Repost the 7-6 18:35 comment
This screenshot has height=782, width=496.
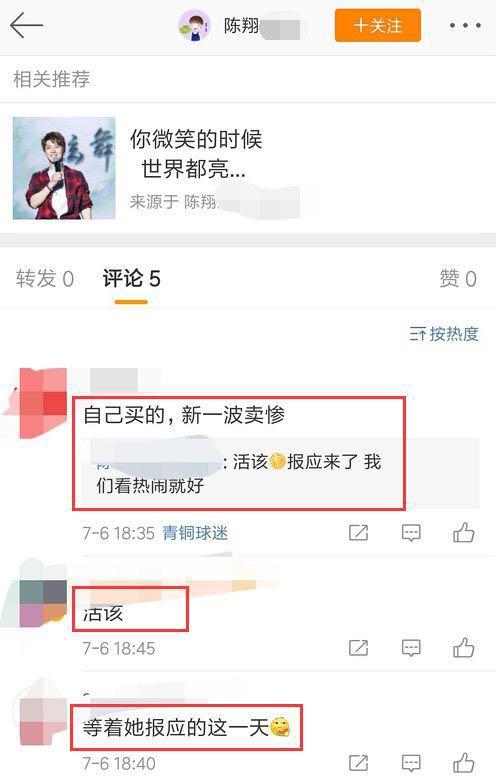tap(358, 533)
